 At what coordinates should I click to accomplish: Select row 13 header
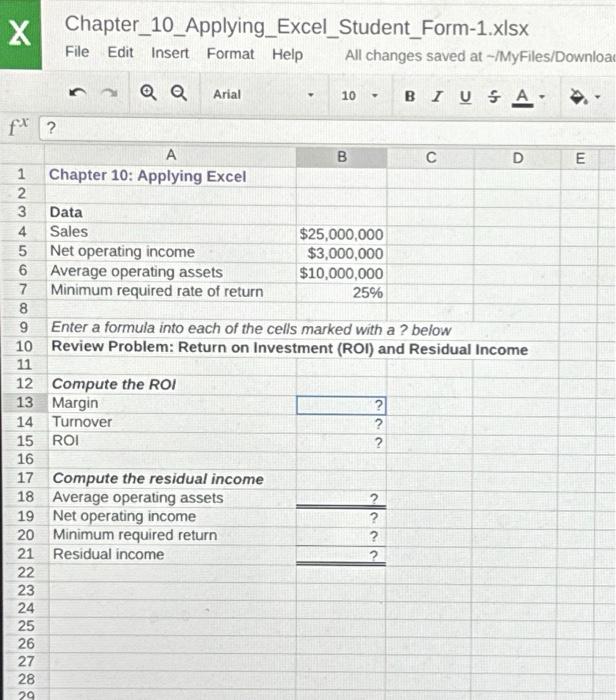tap(24, 403)
